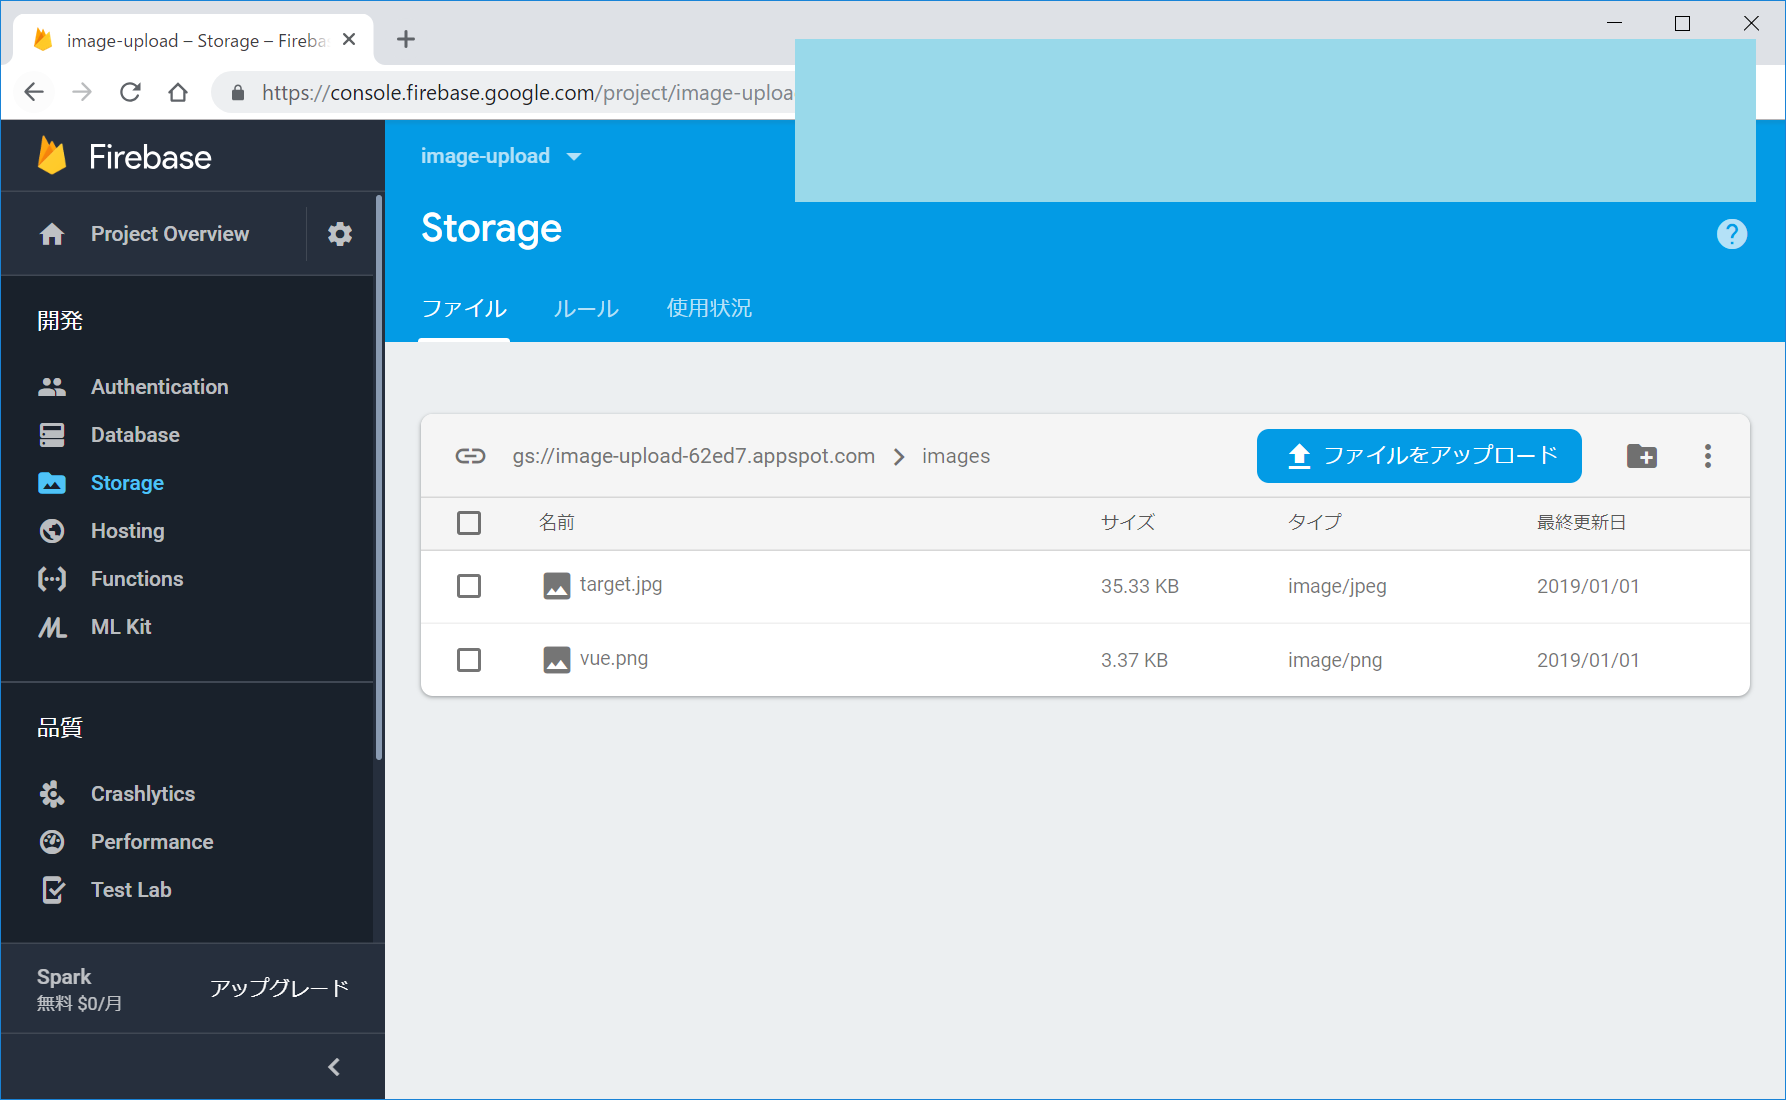
Task: Switch to the 使用状況 tab
Action: [709, 309]
